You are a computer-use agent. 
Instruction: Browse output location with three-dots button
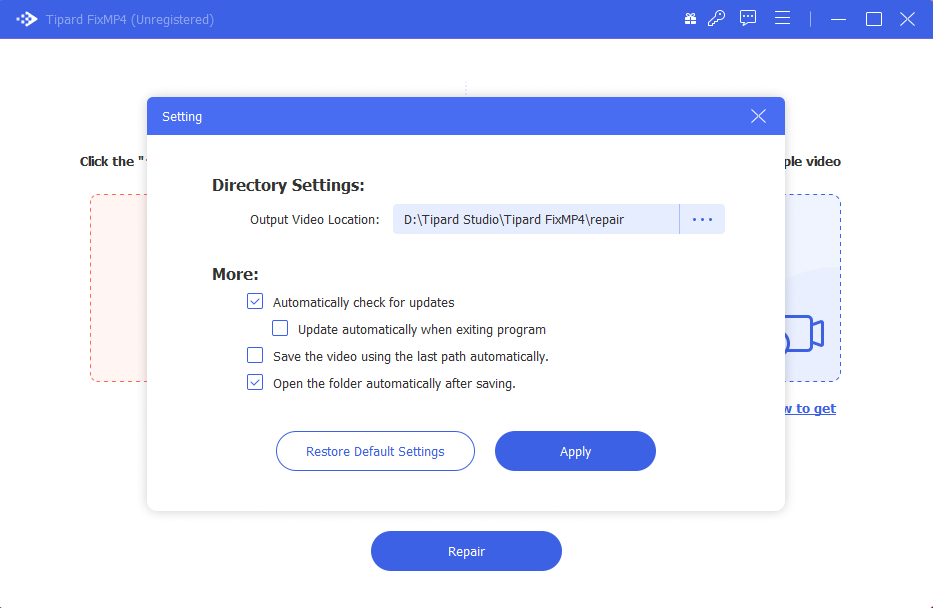[702, 220]
